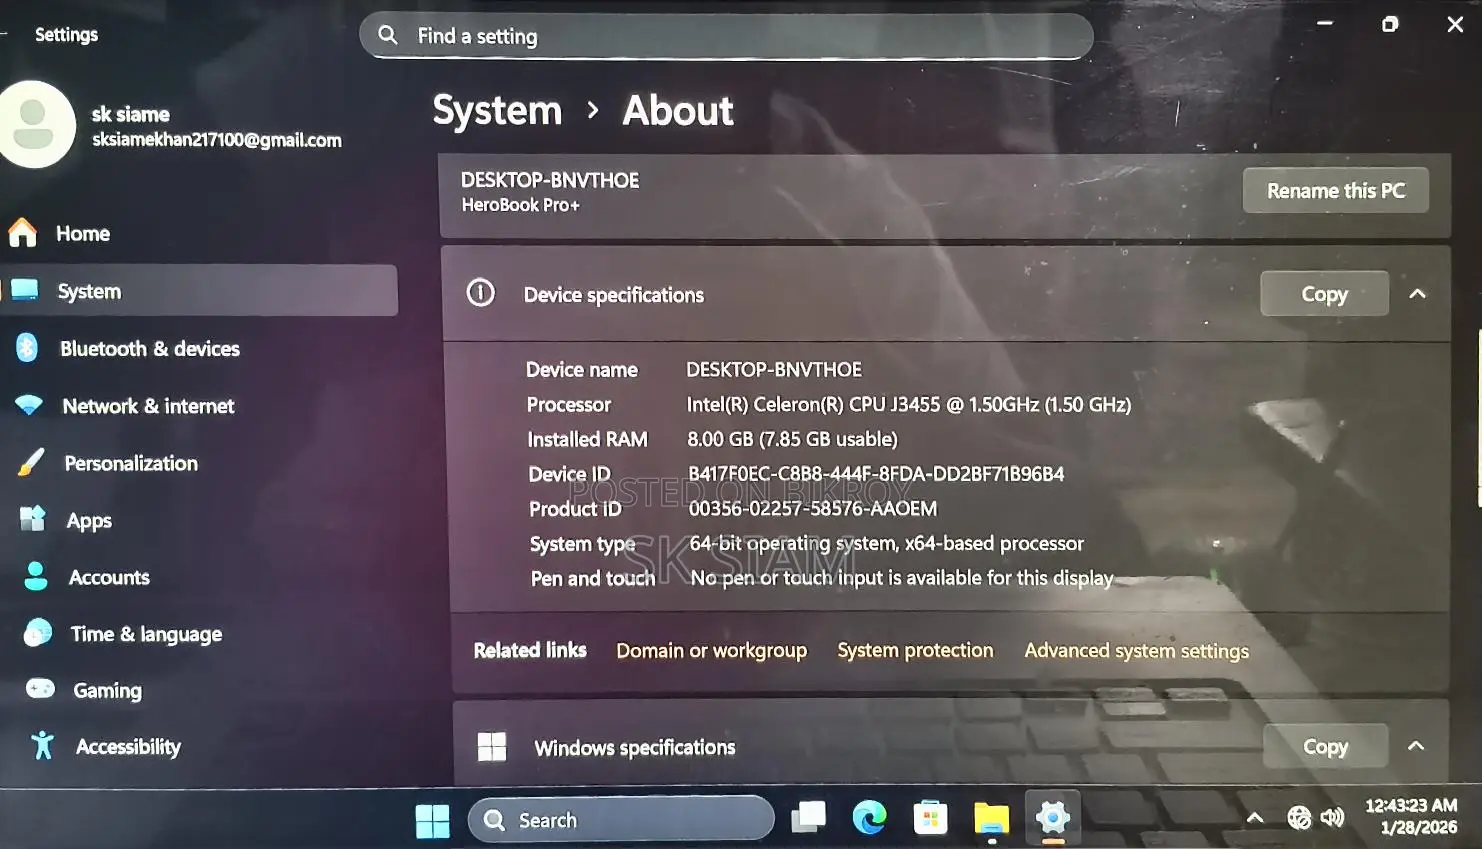
Task: Click the Product ID value 00356-02257-58576-AAOEM
Action: pyautogui.click(x=813, y=508)
